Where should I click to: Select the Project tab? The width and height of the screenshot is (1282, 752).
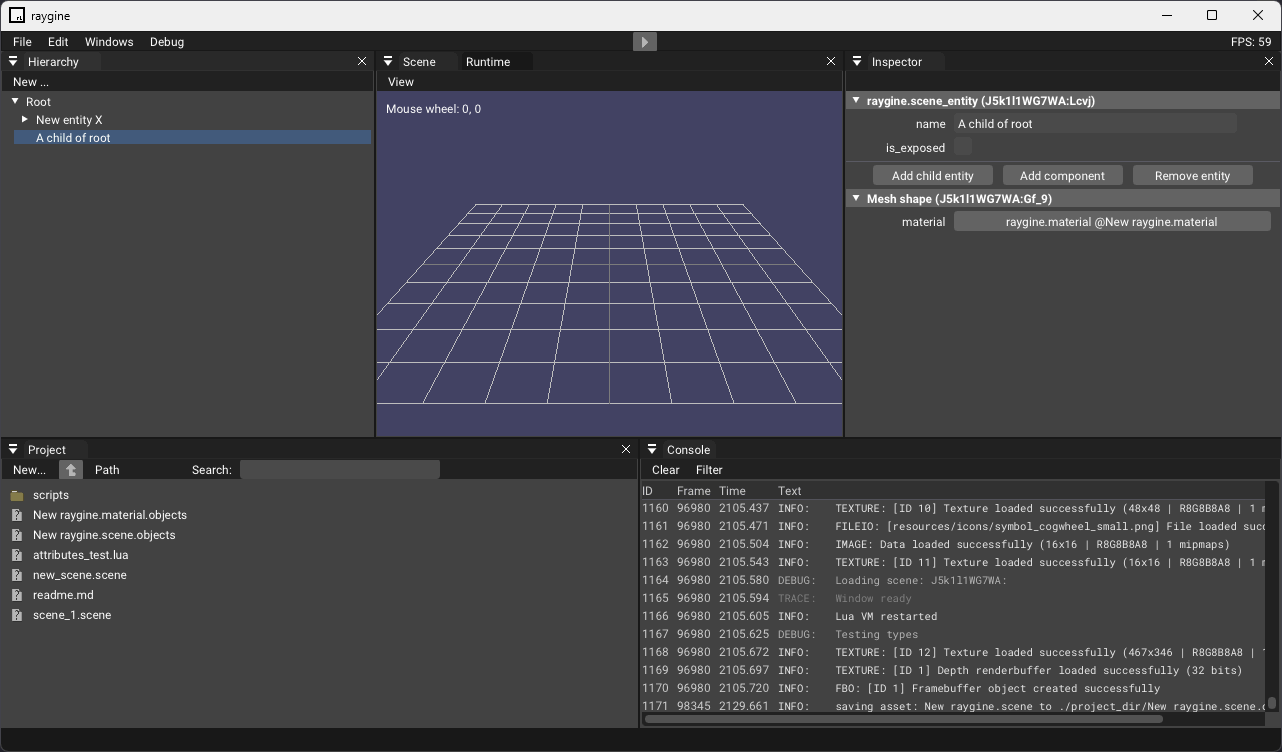[47, 450]
